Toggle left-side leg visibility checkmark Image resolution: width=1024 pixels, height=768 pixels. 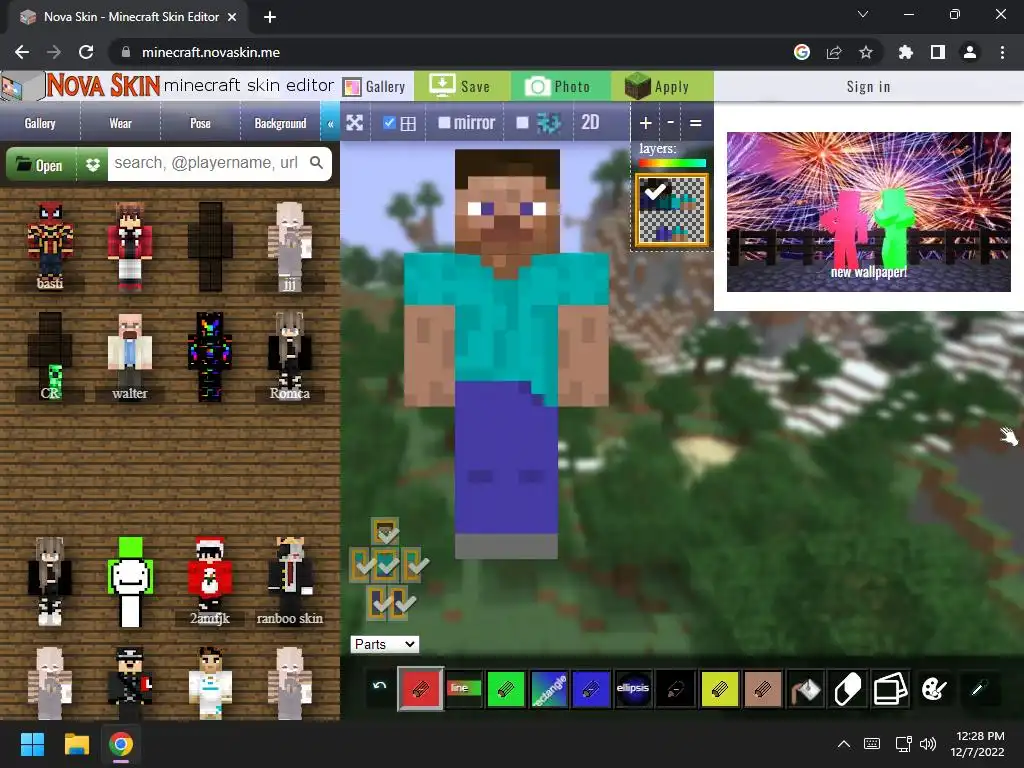coord(377,603)
